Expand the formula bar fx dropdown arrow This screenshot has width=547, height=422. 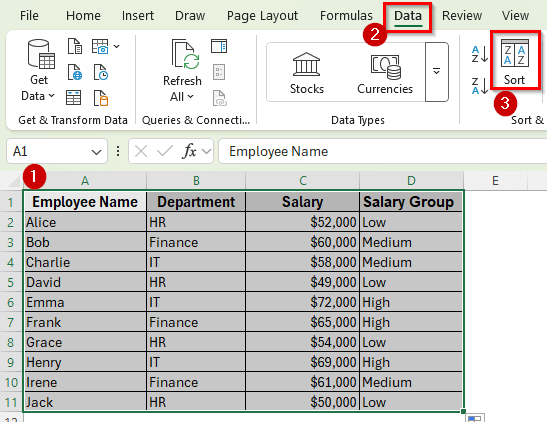tap(207, 152)
